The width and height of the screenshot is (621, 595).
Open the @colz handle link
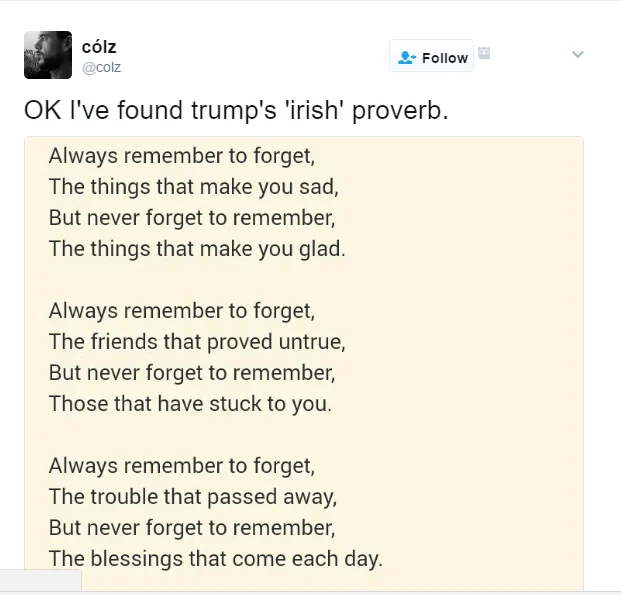[101, 67]
